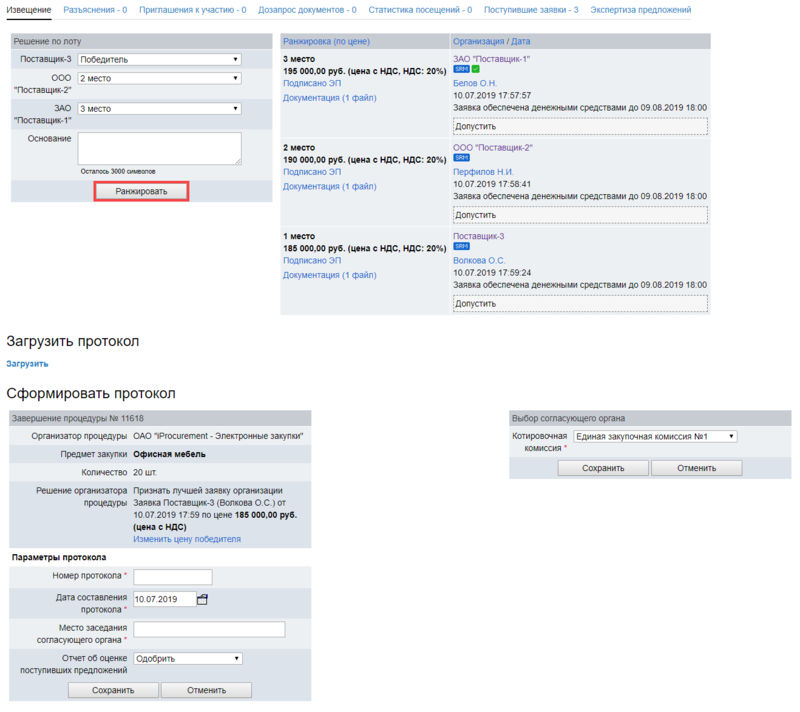Open the Поставщик-3 ranking dropdown

159,59
